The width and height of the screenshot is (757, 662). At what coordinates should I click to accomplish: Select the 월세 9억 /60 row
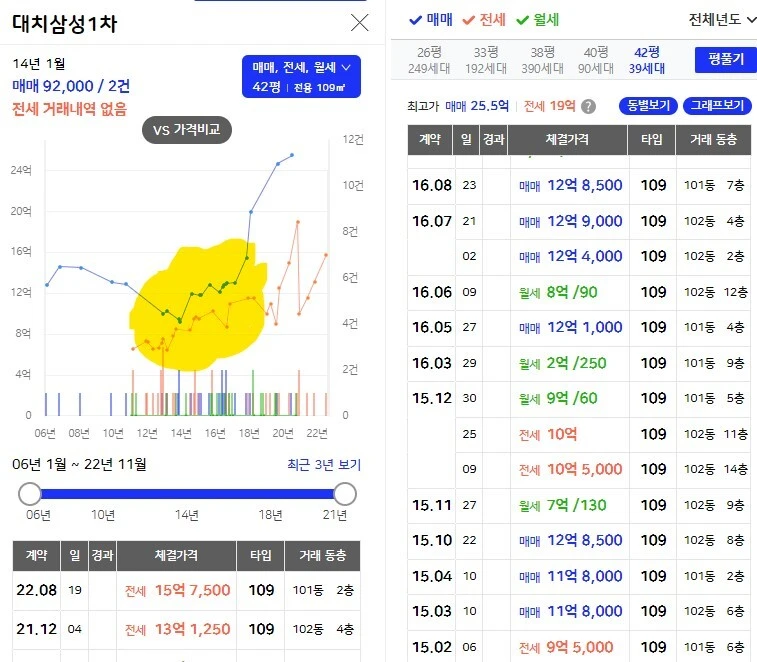pos(579,398)
